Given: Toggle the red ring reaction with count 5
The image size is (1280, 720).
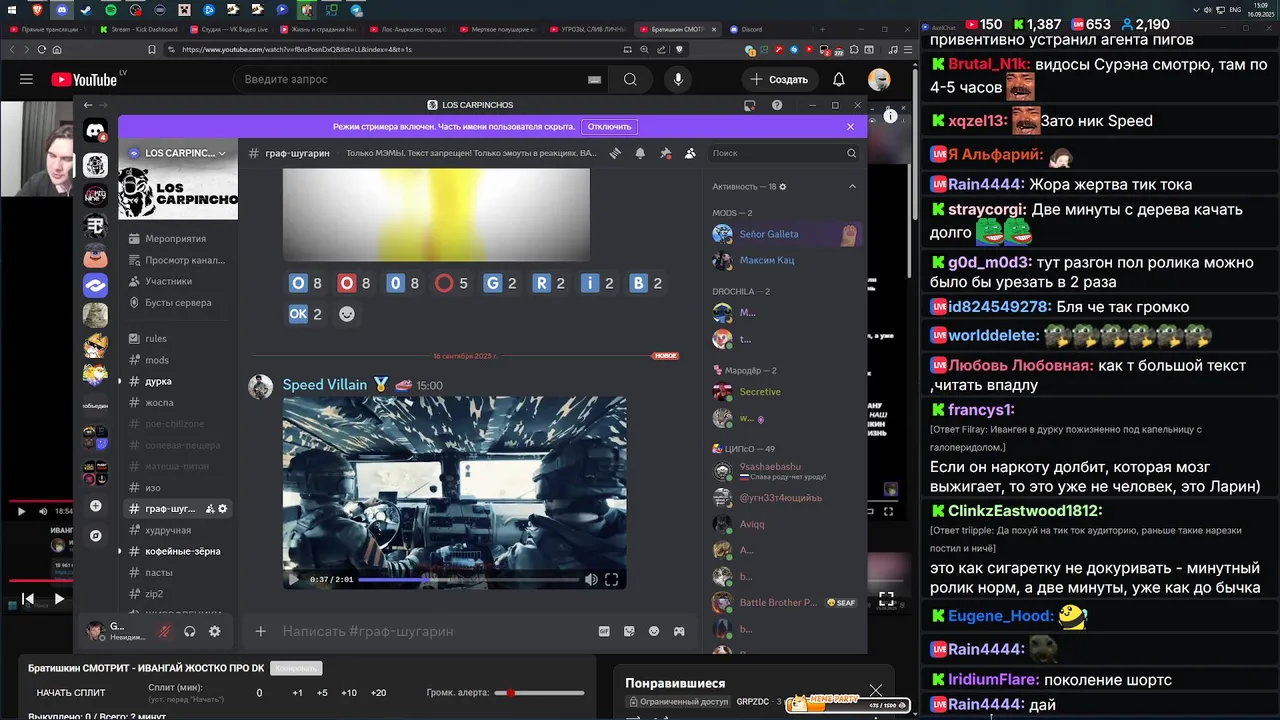Looking at the screenshot, I should pos(452,283).
